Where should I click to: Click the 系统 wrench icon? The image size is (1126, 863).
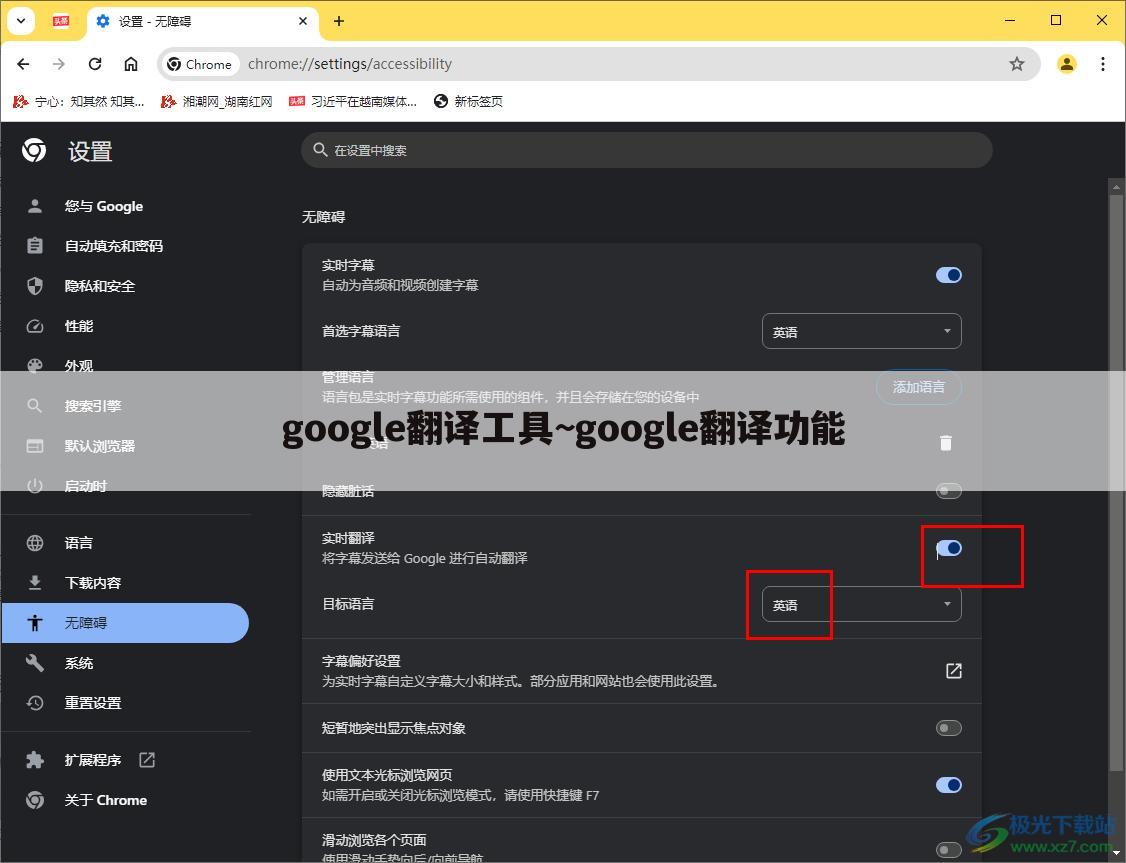[34, 663]
